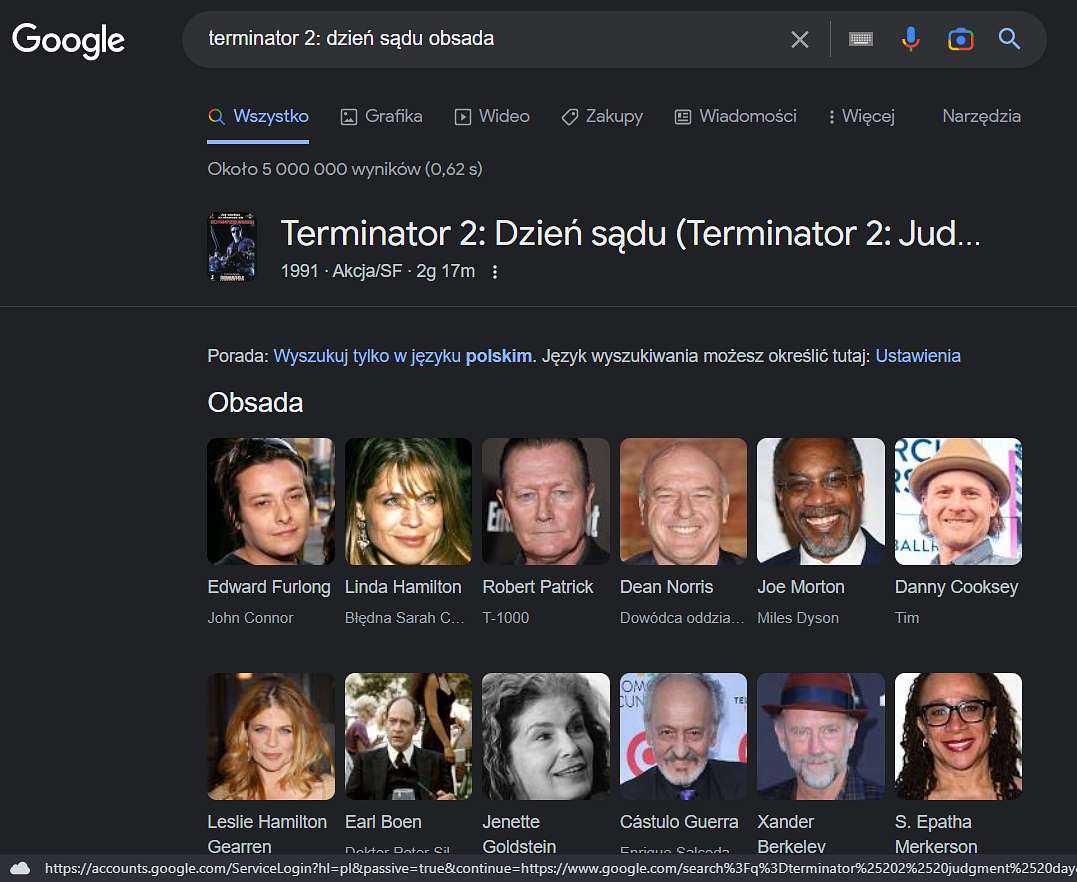
Task: Click 'Wyszukuj tylko w języku polskim' link
Action: [403, 356]
